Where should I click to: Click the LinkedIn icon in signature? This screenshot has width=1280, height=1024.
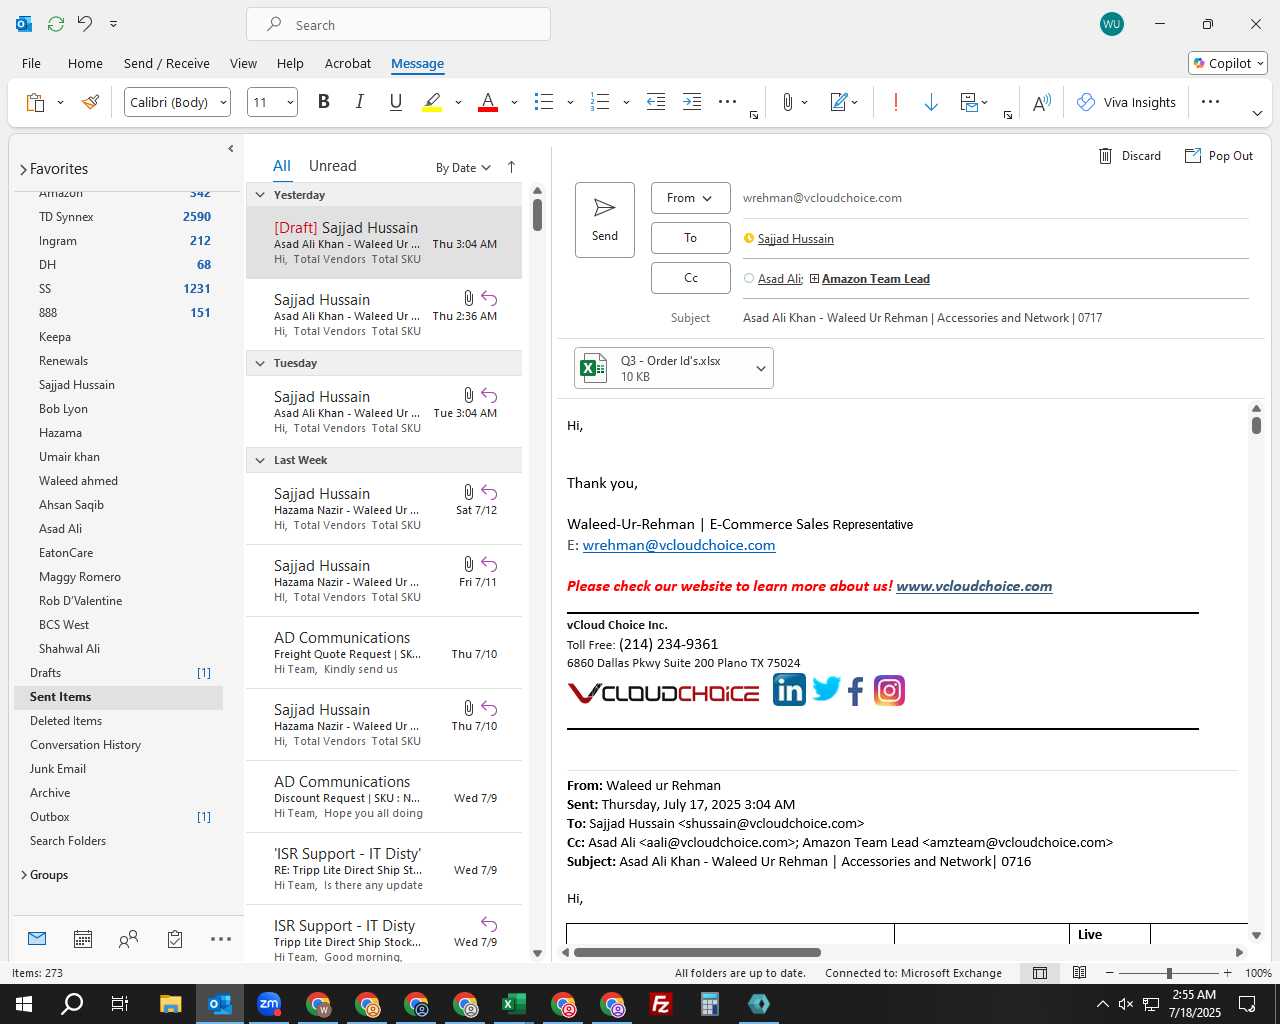pyautogui.click(x=789, y=689)
